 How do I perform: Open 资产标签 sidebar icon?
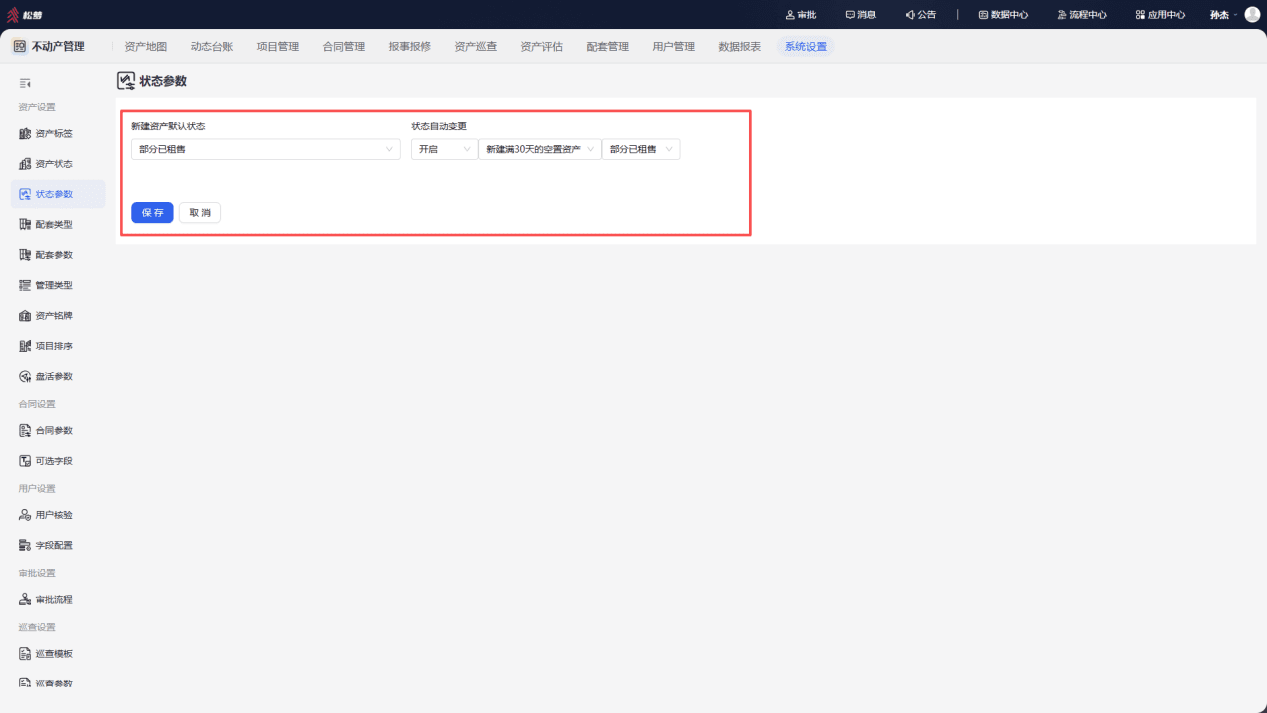pyautogui.click(x=25, y=133)
